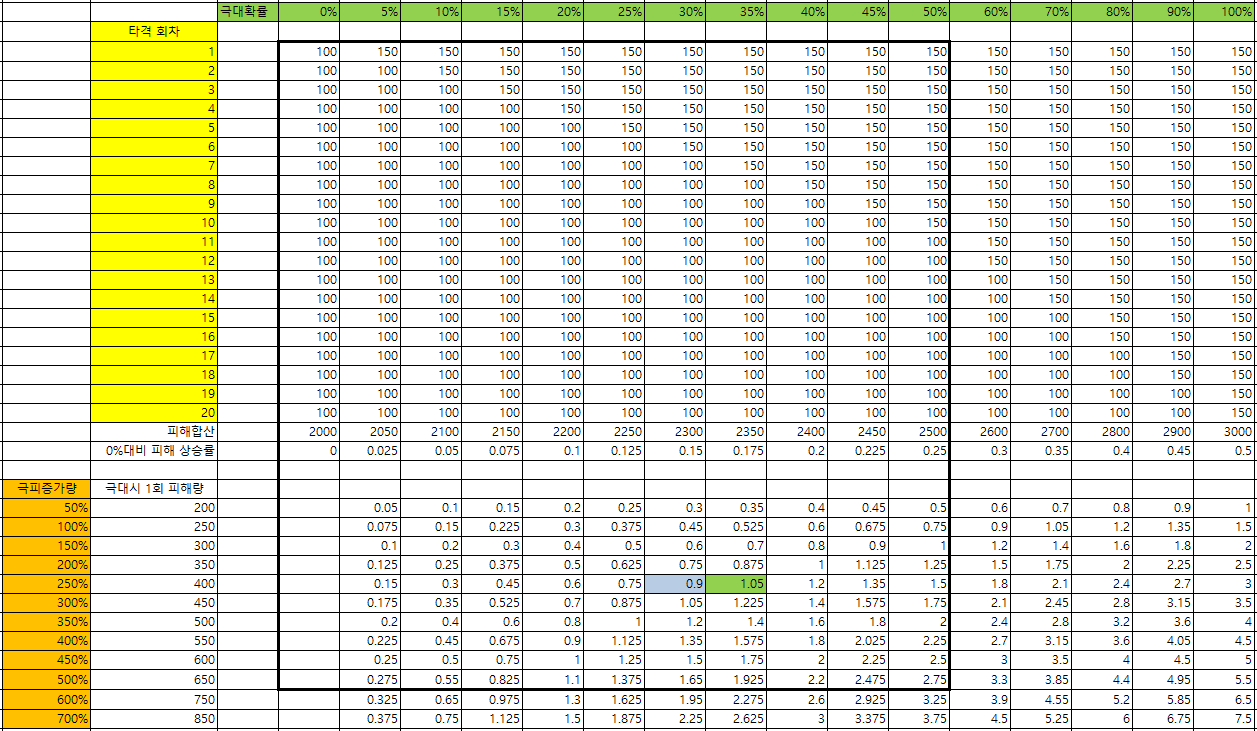1257x731 pixels.
Task: Click the cell with value 1.925
Action: (x=736, y=679)
